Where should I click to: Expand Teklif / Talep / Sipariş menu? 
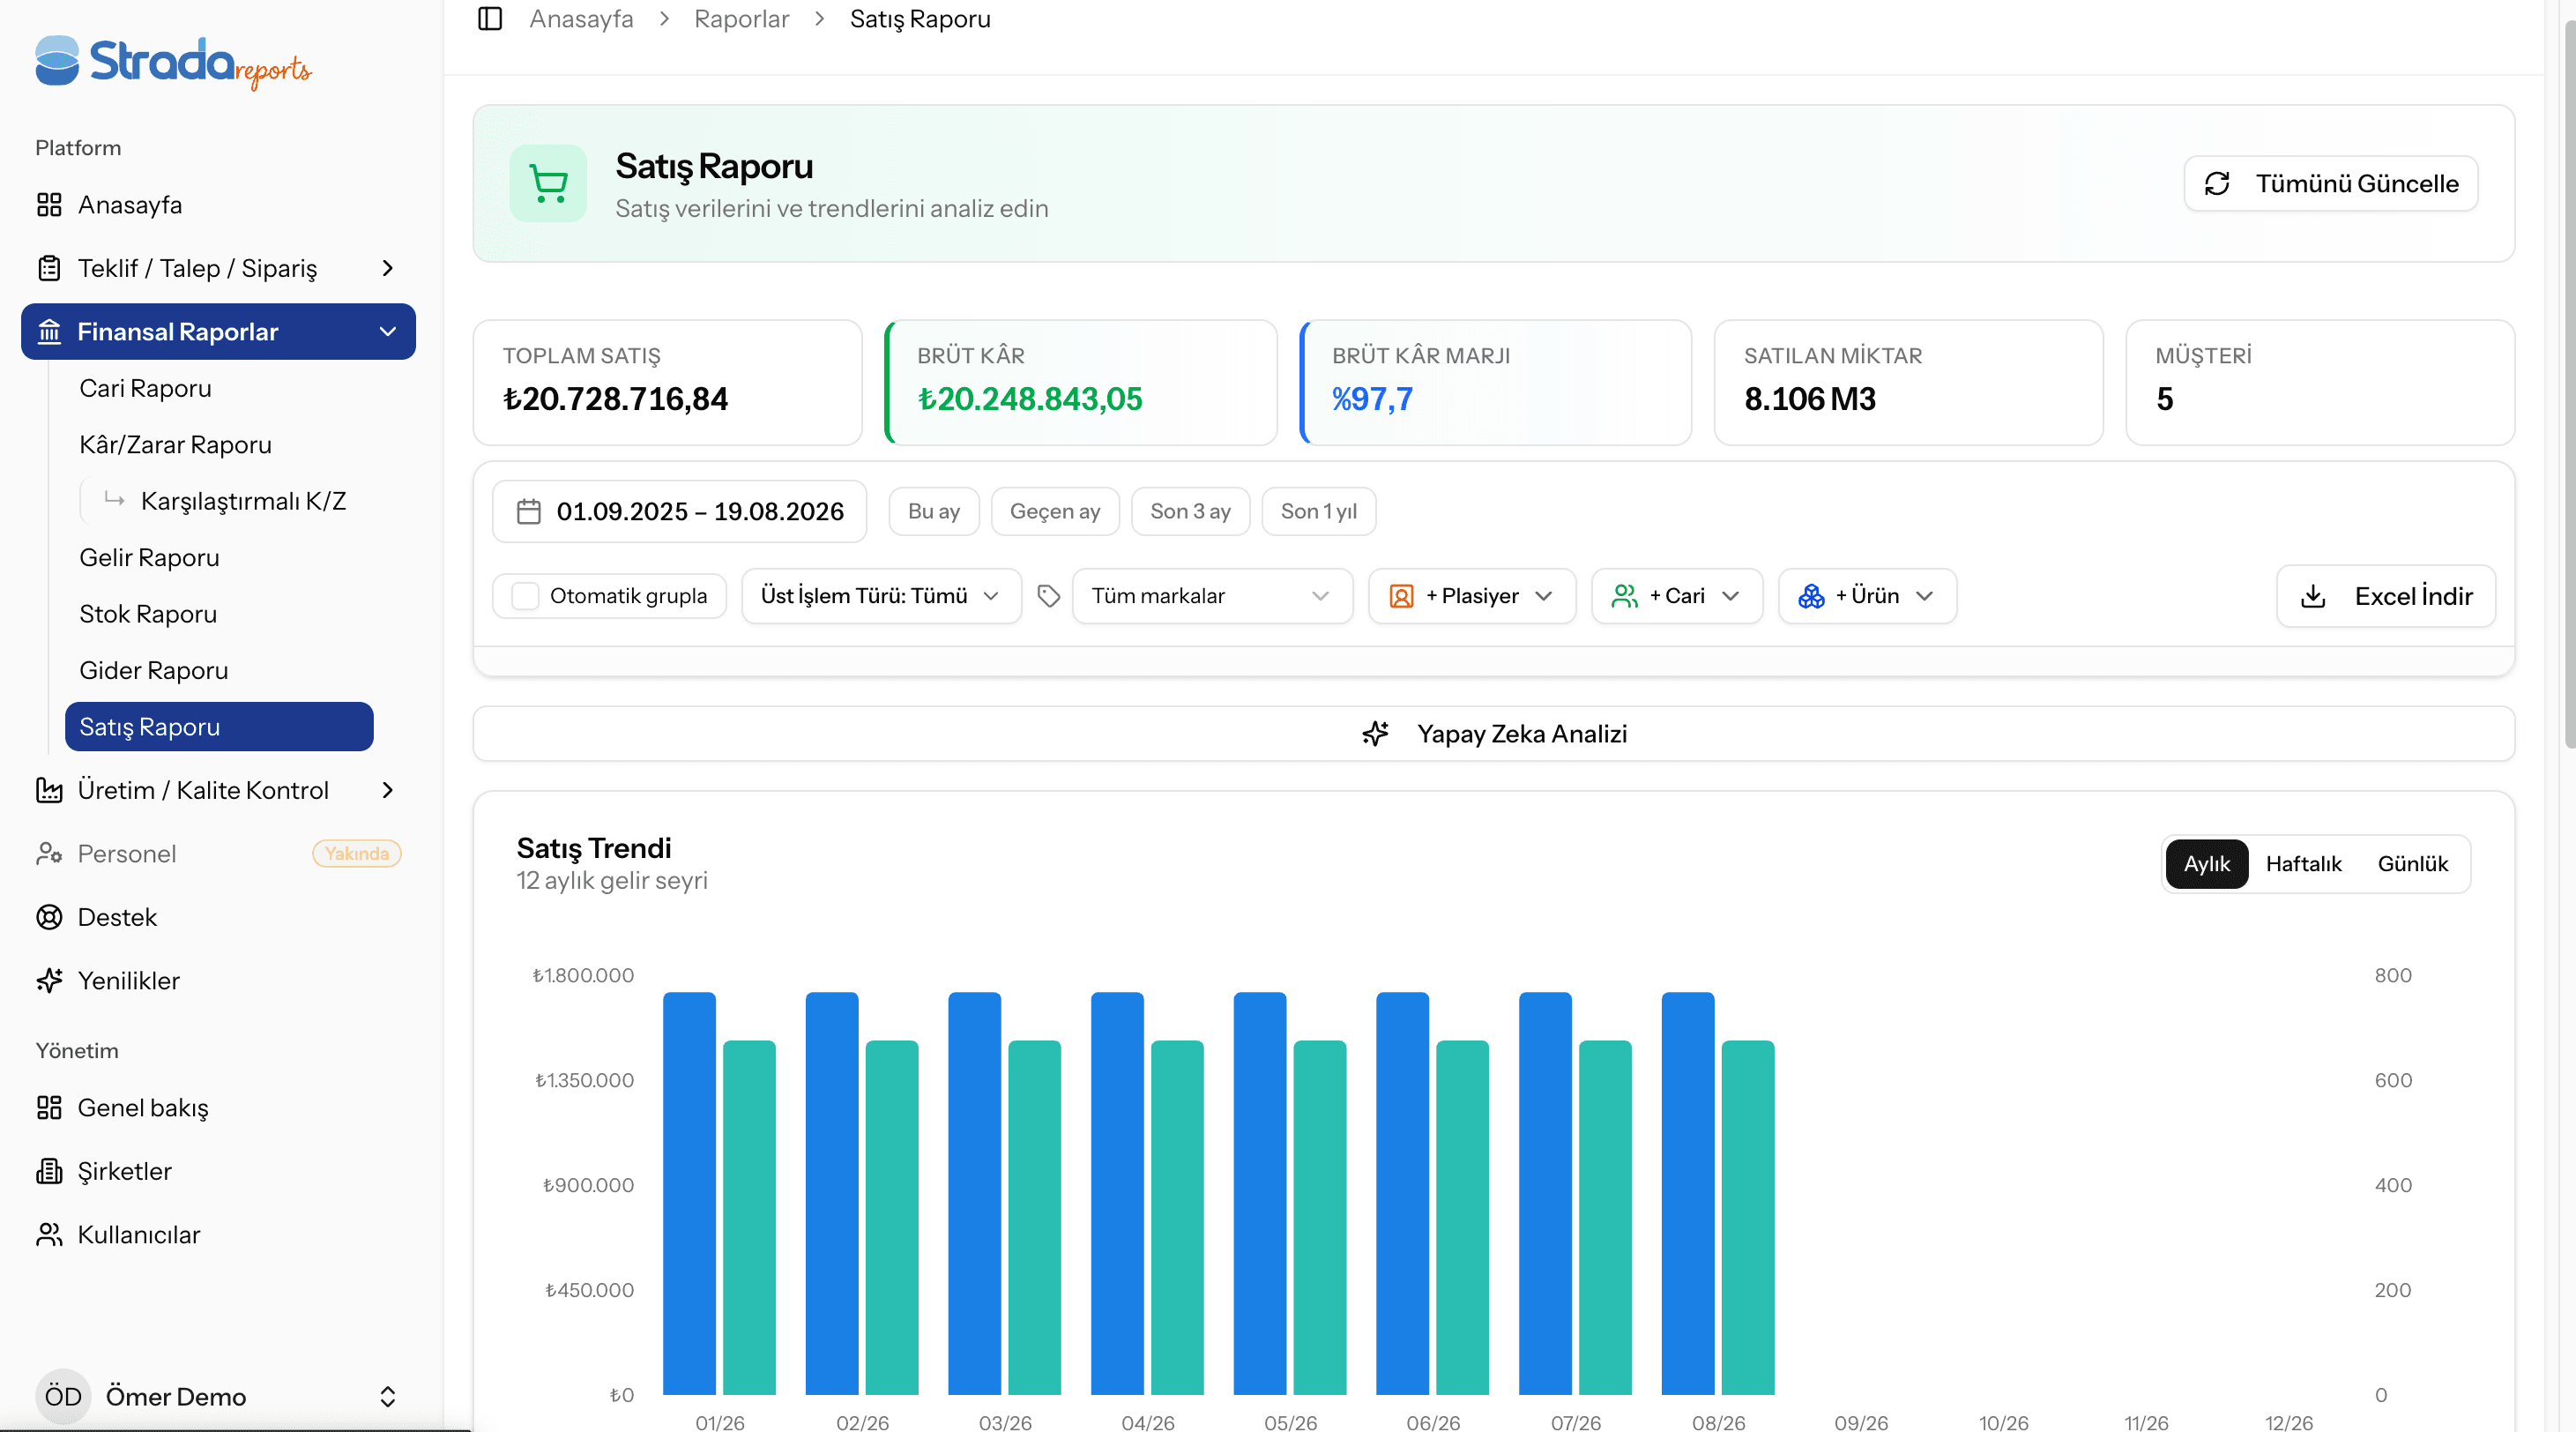(x=218, y=268)
